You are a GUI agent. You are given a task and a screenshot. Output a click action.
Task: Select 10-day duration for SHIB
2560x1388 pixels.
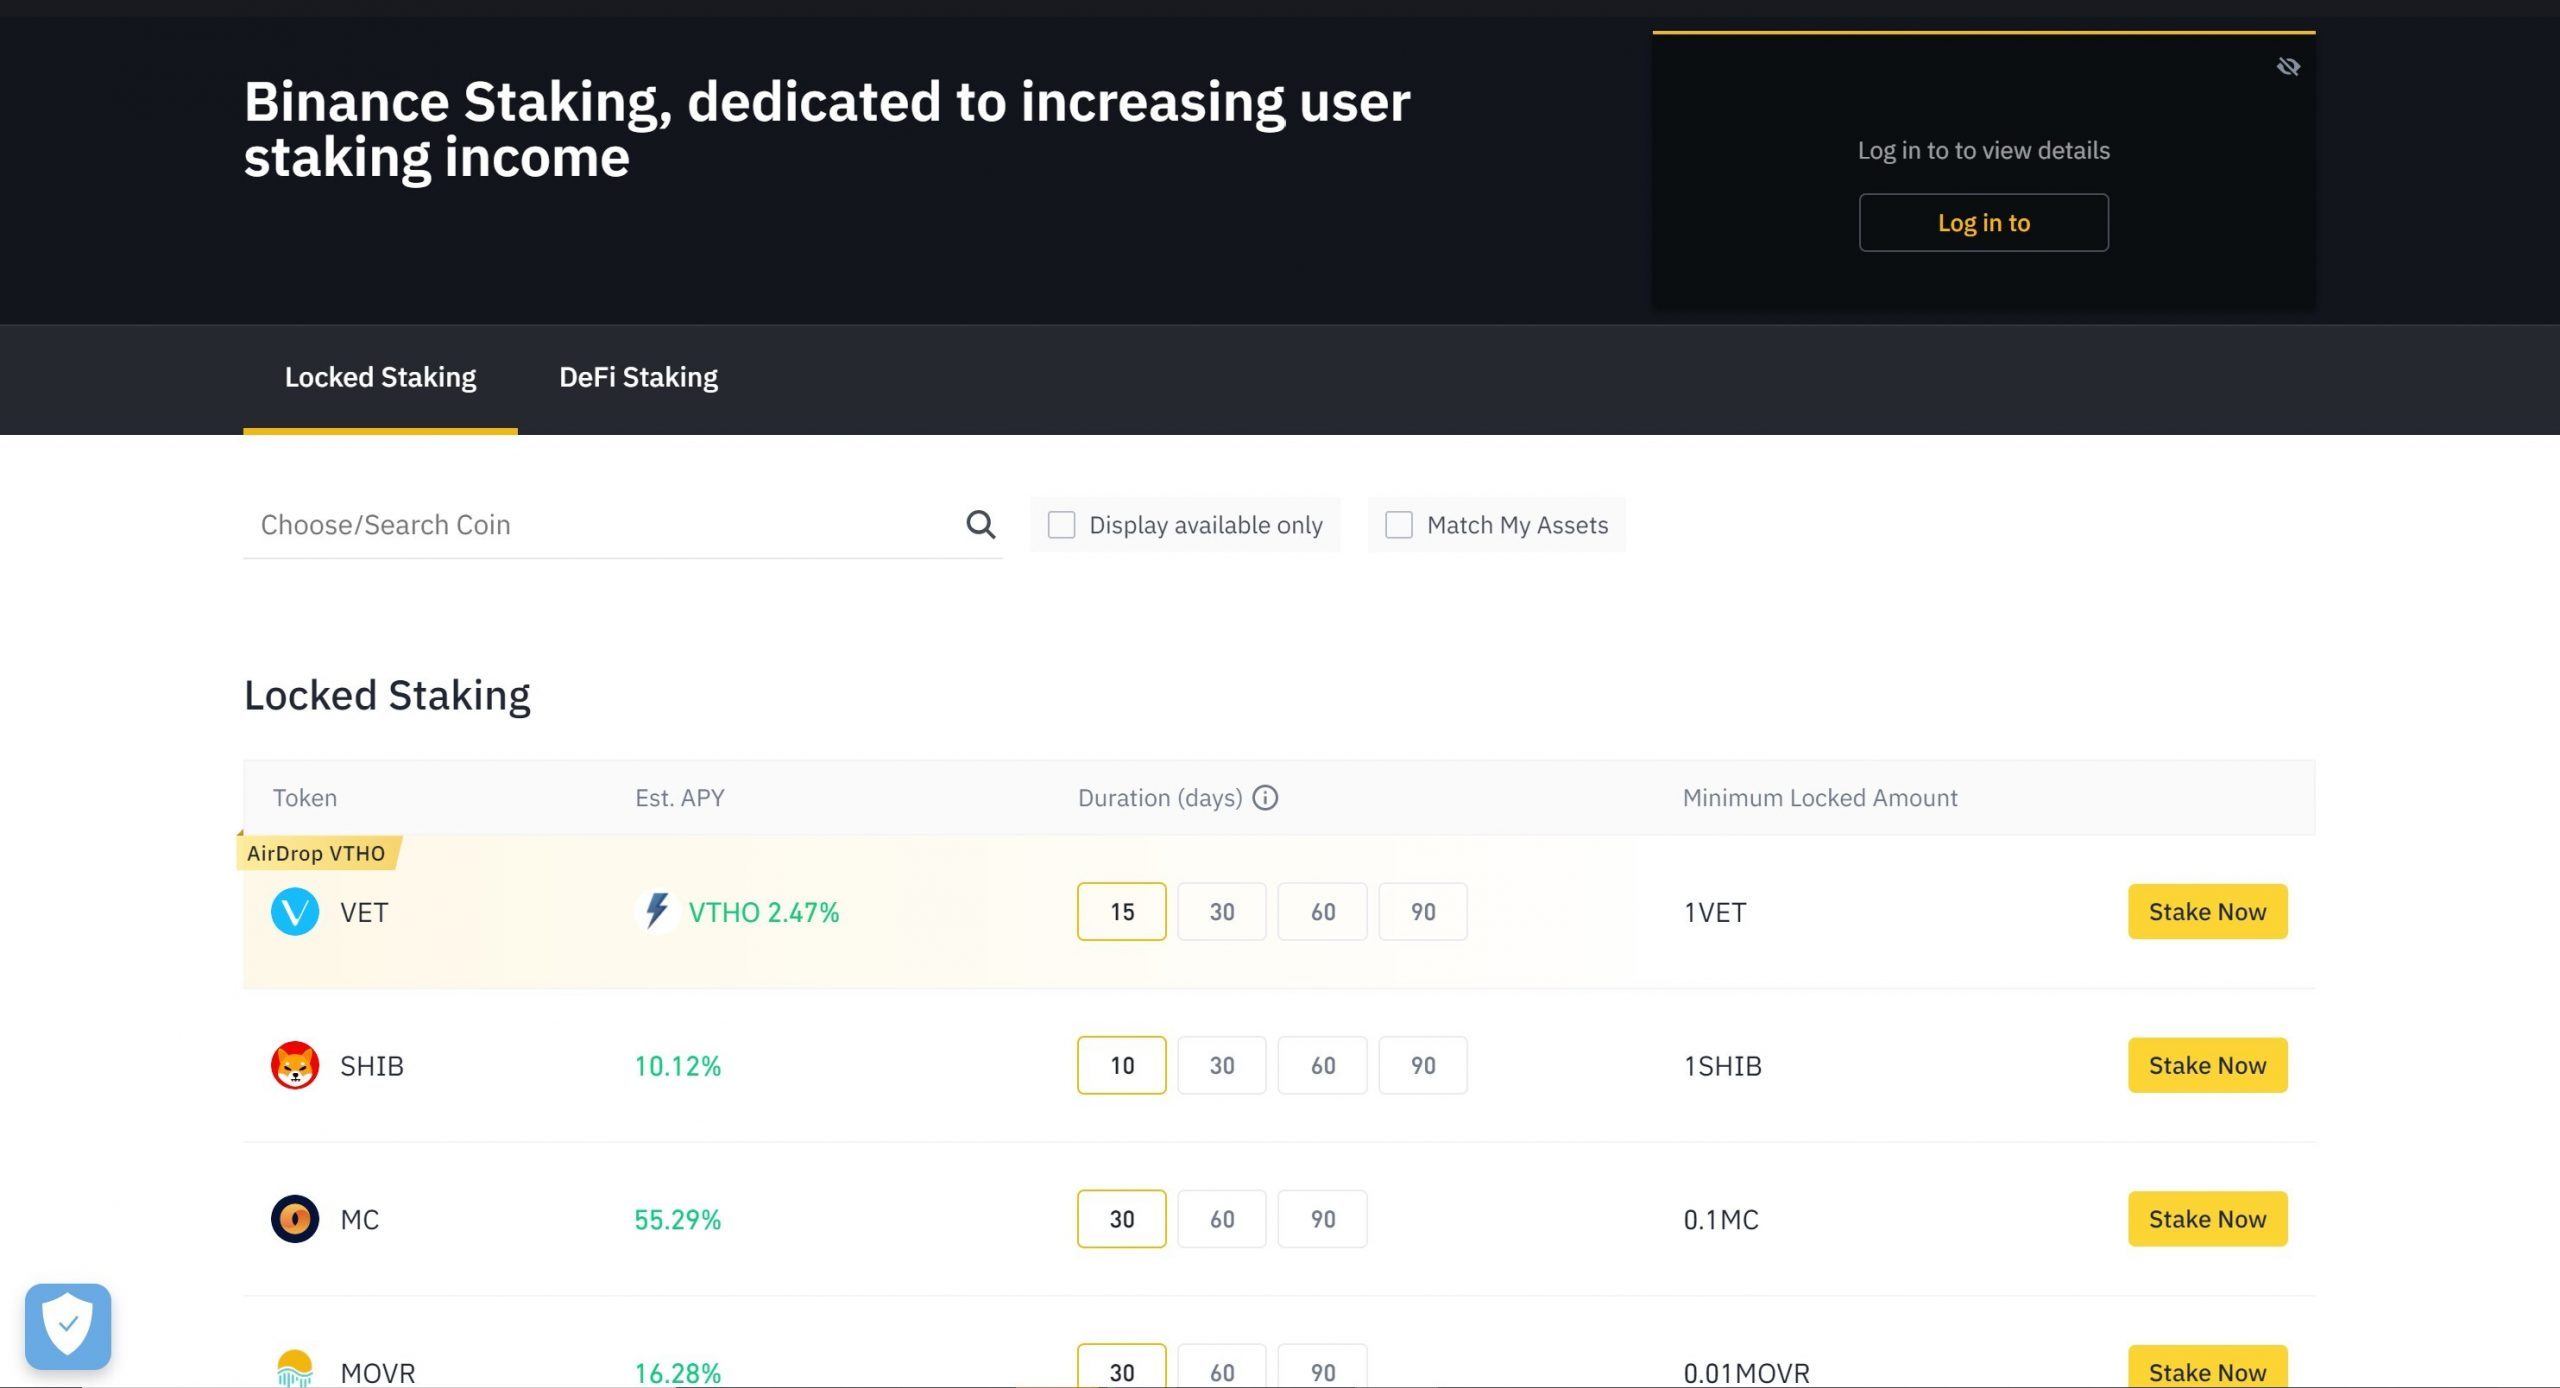pyautogui.click(x=1122, y=1066)
